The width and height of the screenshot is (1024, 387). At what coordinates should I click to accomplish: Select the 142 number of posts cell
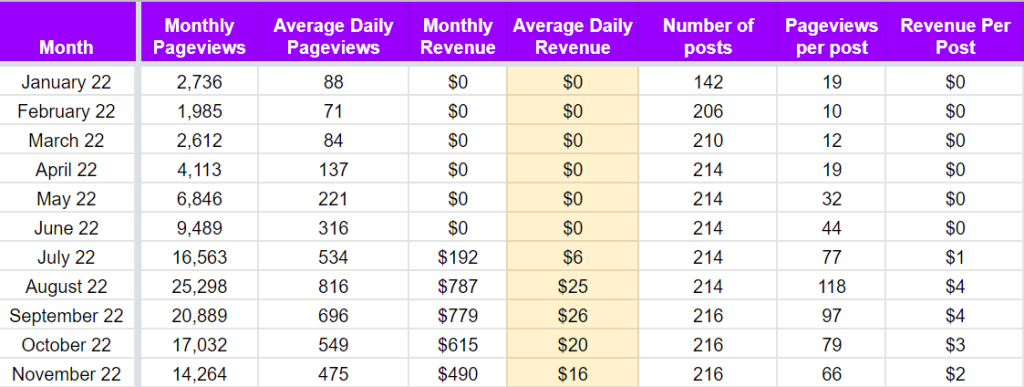708,82
